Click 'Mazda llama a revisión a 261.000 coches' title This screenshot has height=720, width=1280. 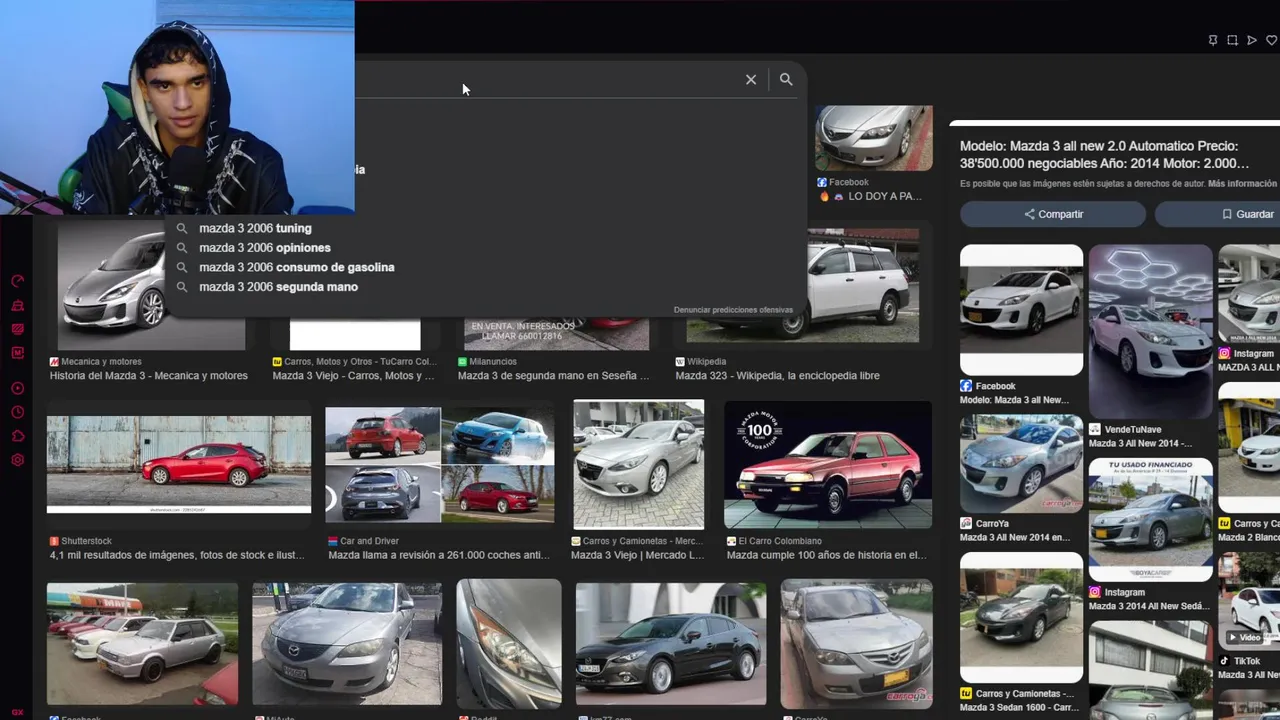[x=439, y=555]
